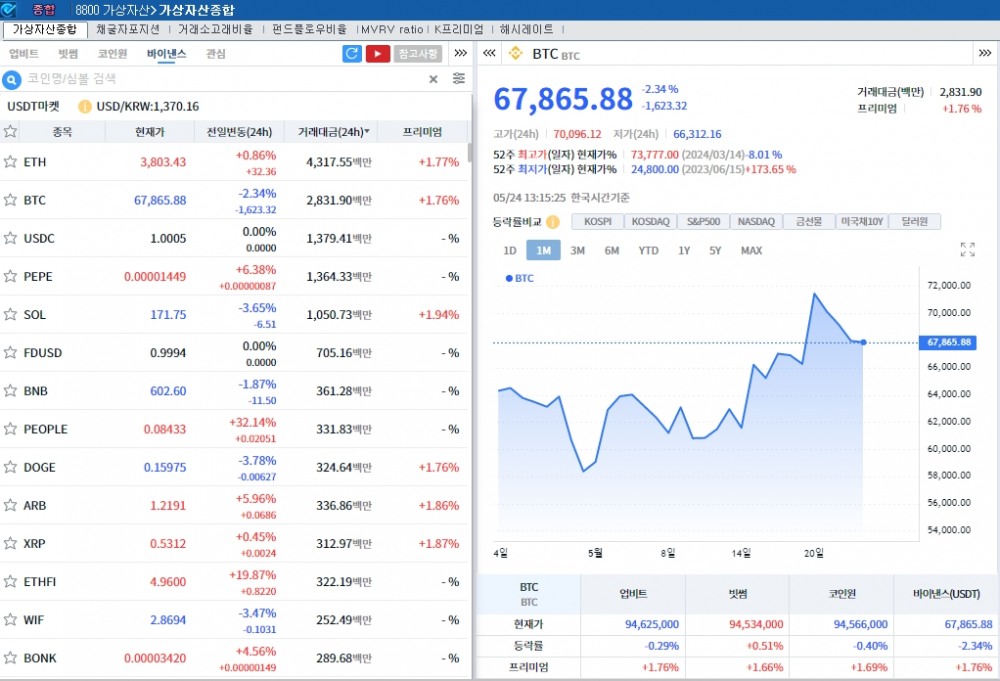Click the magnifier icon in the search bar
Image resolution: width=1000 pixels, height=681 pixels.
pos(10,78)
